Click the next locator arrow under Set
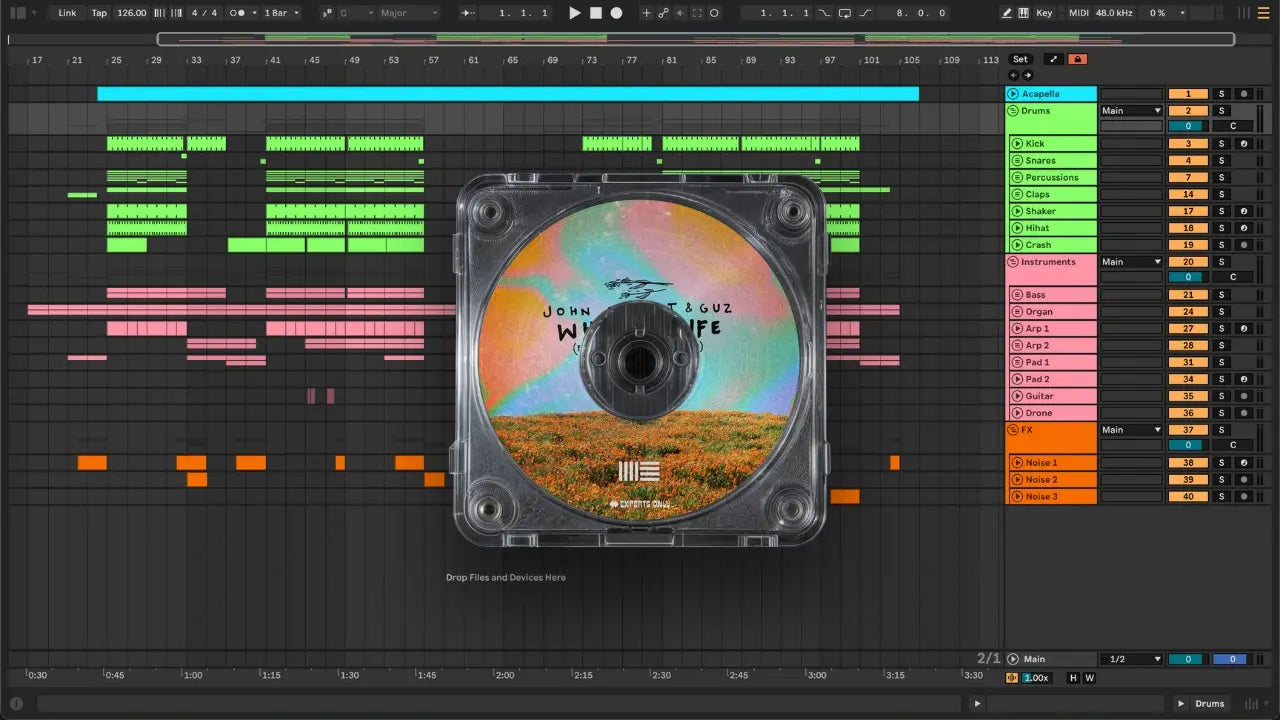Screen dimensions: 1280x720 [1026, 75]
